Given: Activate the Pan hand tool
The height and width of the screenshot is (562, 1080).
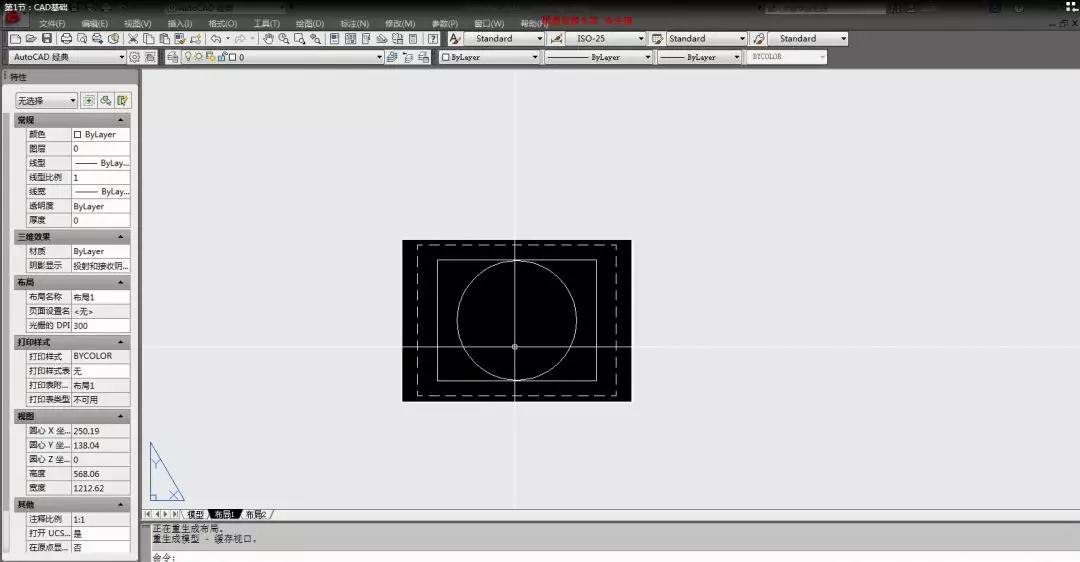Looking at the screenshot, I should tap(268, 39).
